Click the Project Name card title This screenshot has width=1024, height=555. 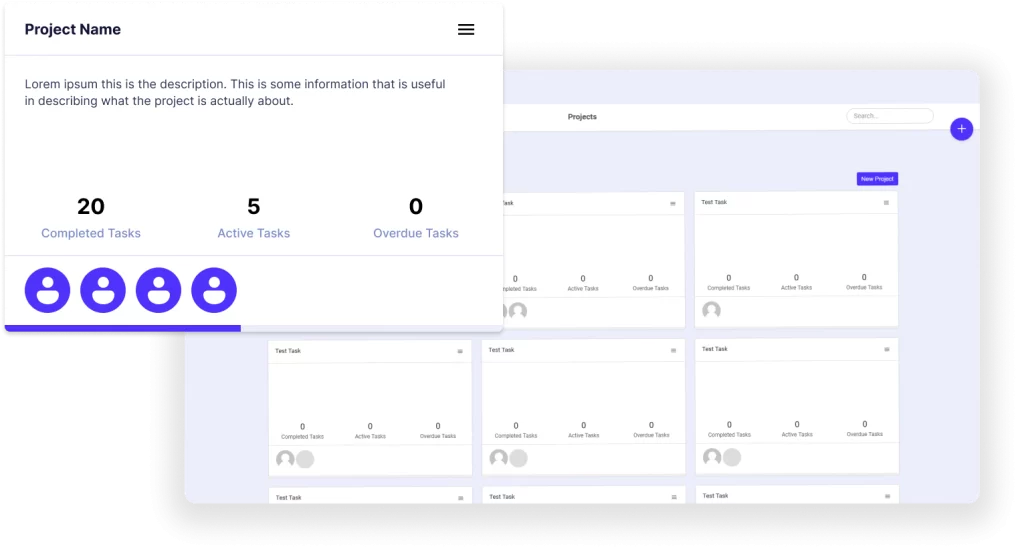73,30
